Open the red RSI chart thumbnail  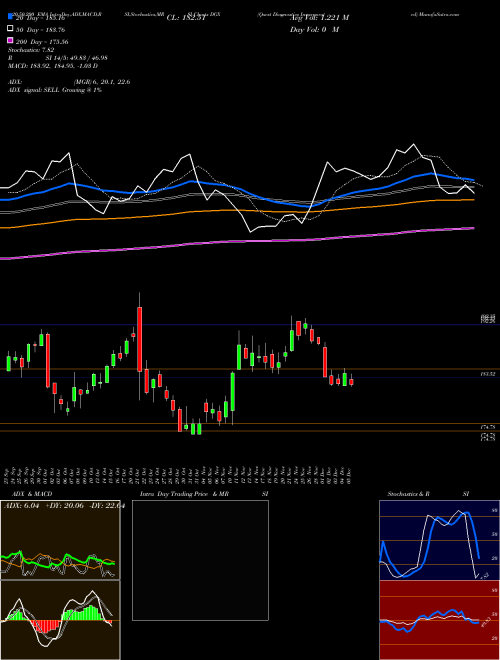[439, 620]
